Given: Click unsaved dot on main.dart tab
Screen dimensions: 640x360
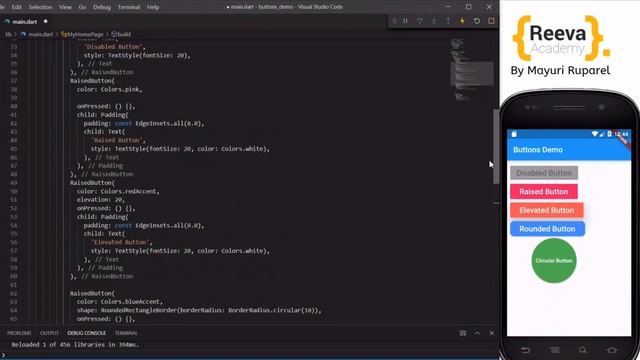Looking at the screenshot, I should [x=45, y=21].
